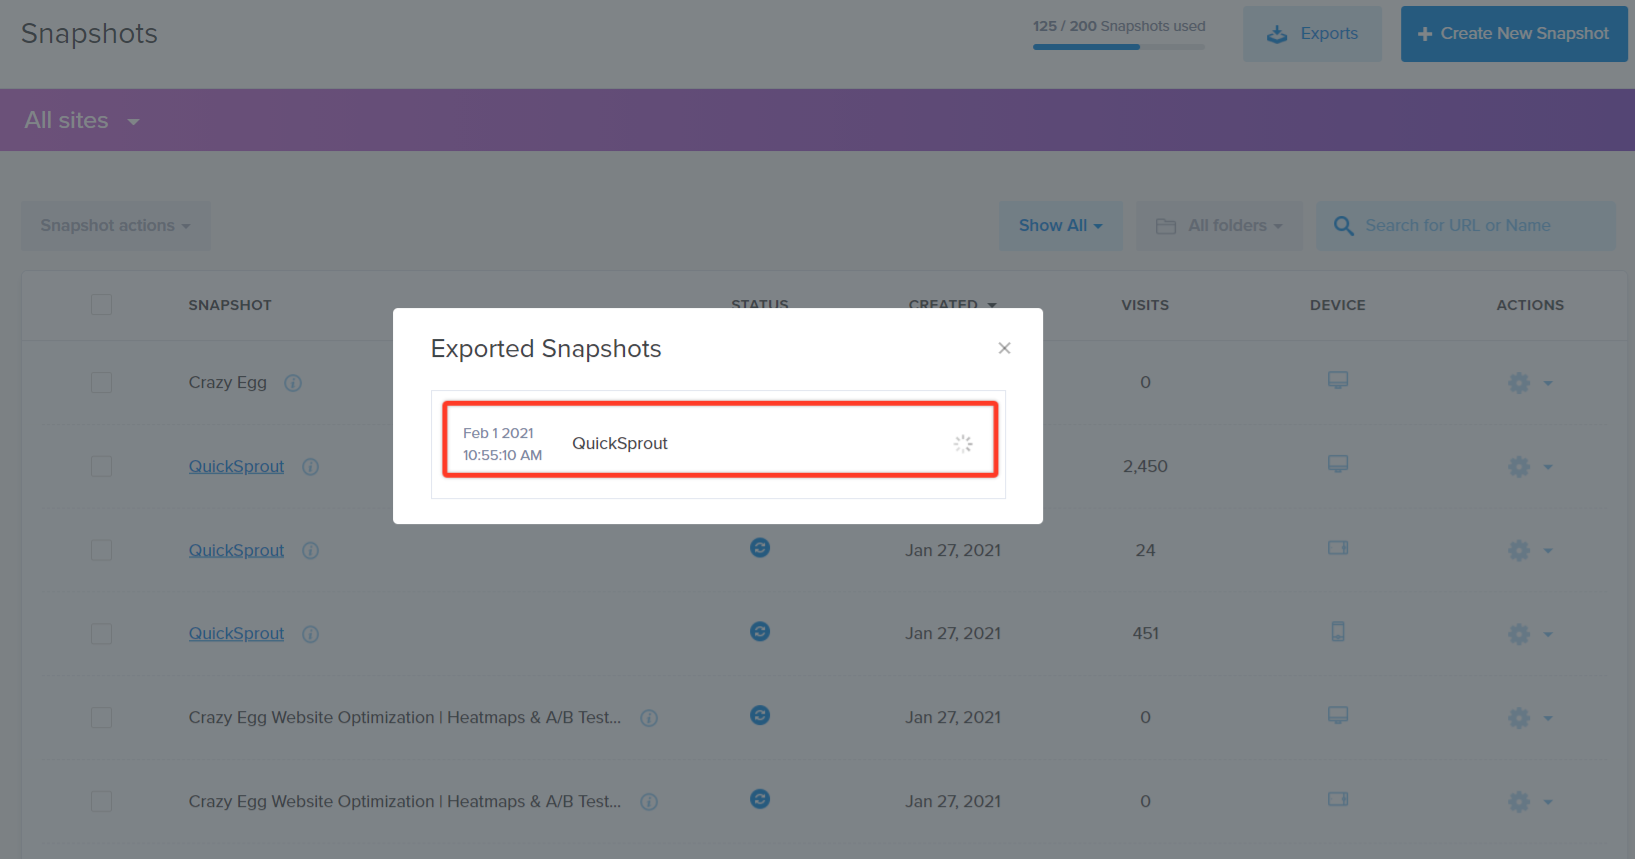The image size is (1635, 859).
Task: Click the snapshots usage progress bar
Action: click(x=1119, y=47)
